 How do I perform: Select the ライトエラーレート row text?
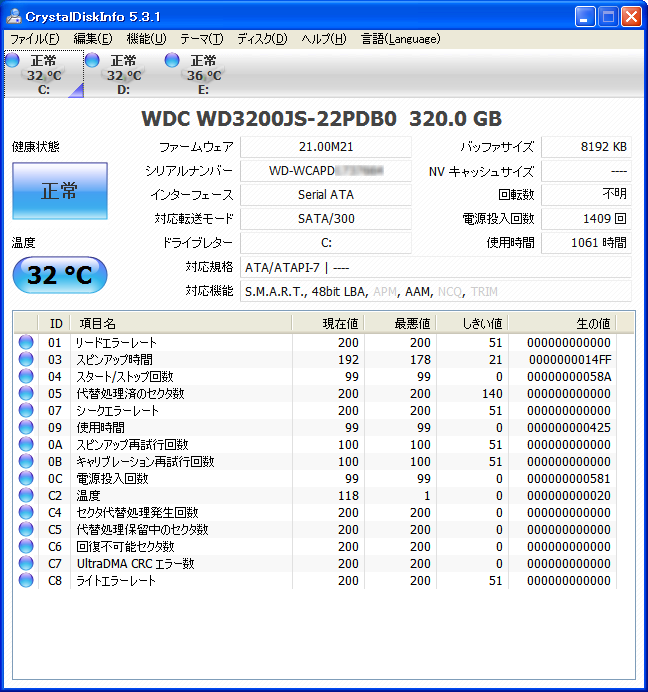[x=116, y=581]
